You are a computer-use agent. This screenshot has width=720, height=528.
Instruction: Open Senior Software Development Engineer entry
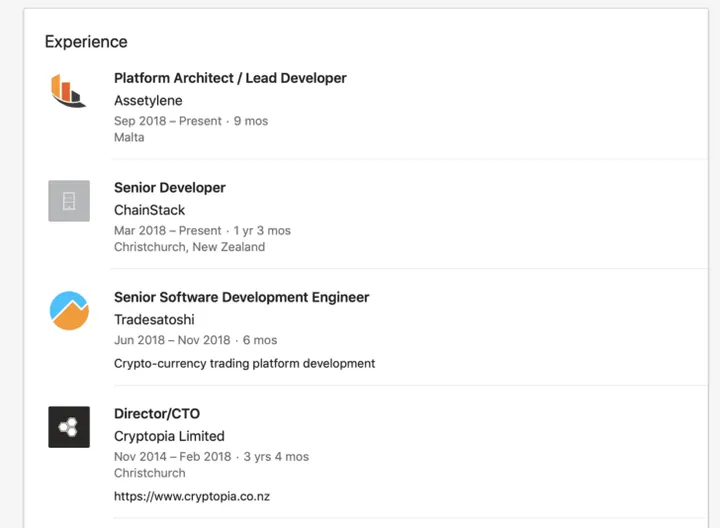point(241,297)
